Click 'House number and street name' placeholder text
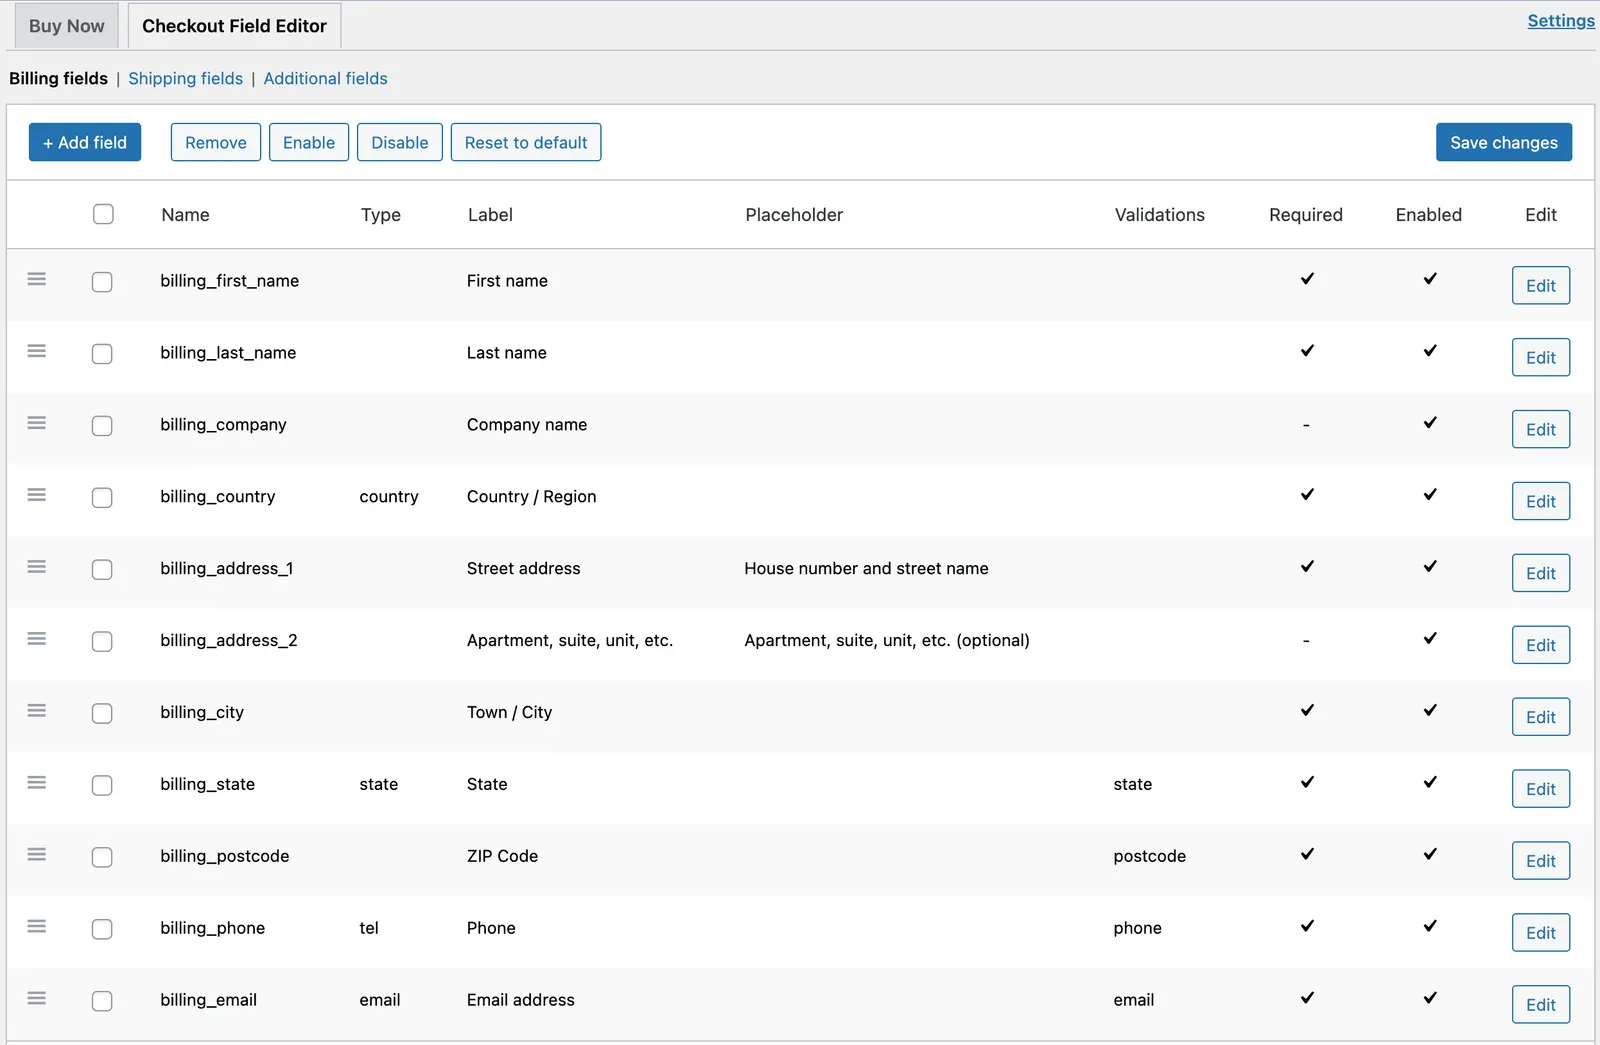This screenshot has width=1600, height=1045. click(866, 568)
